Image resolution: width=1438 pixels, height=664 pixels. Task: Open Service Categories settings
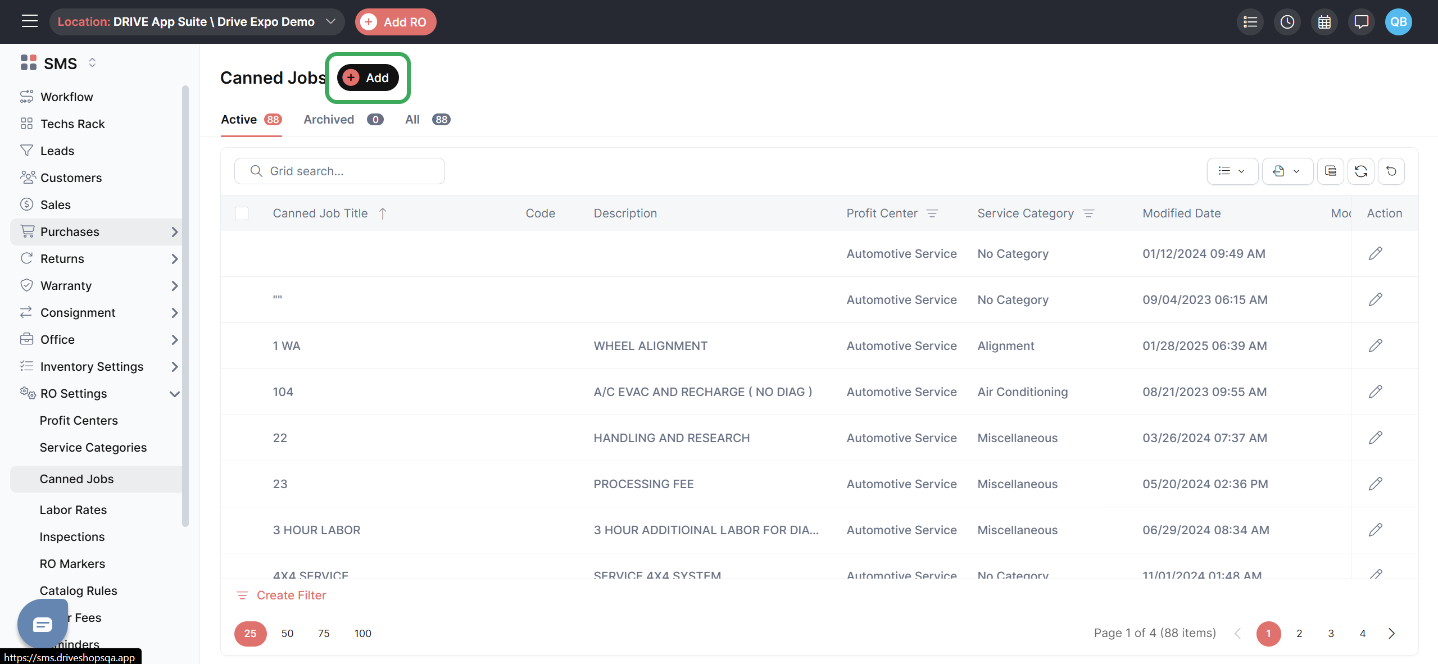point(93,448)
